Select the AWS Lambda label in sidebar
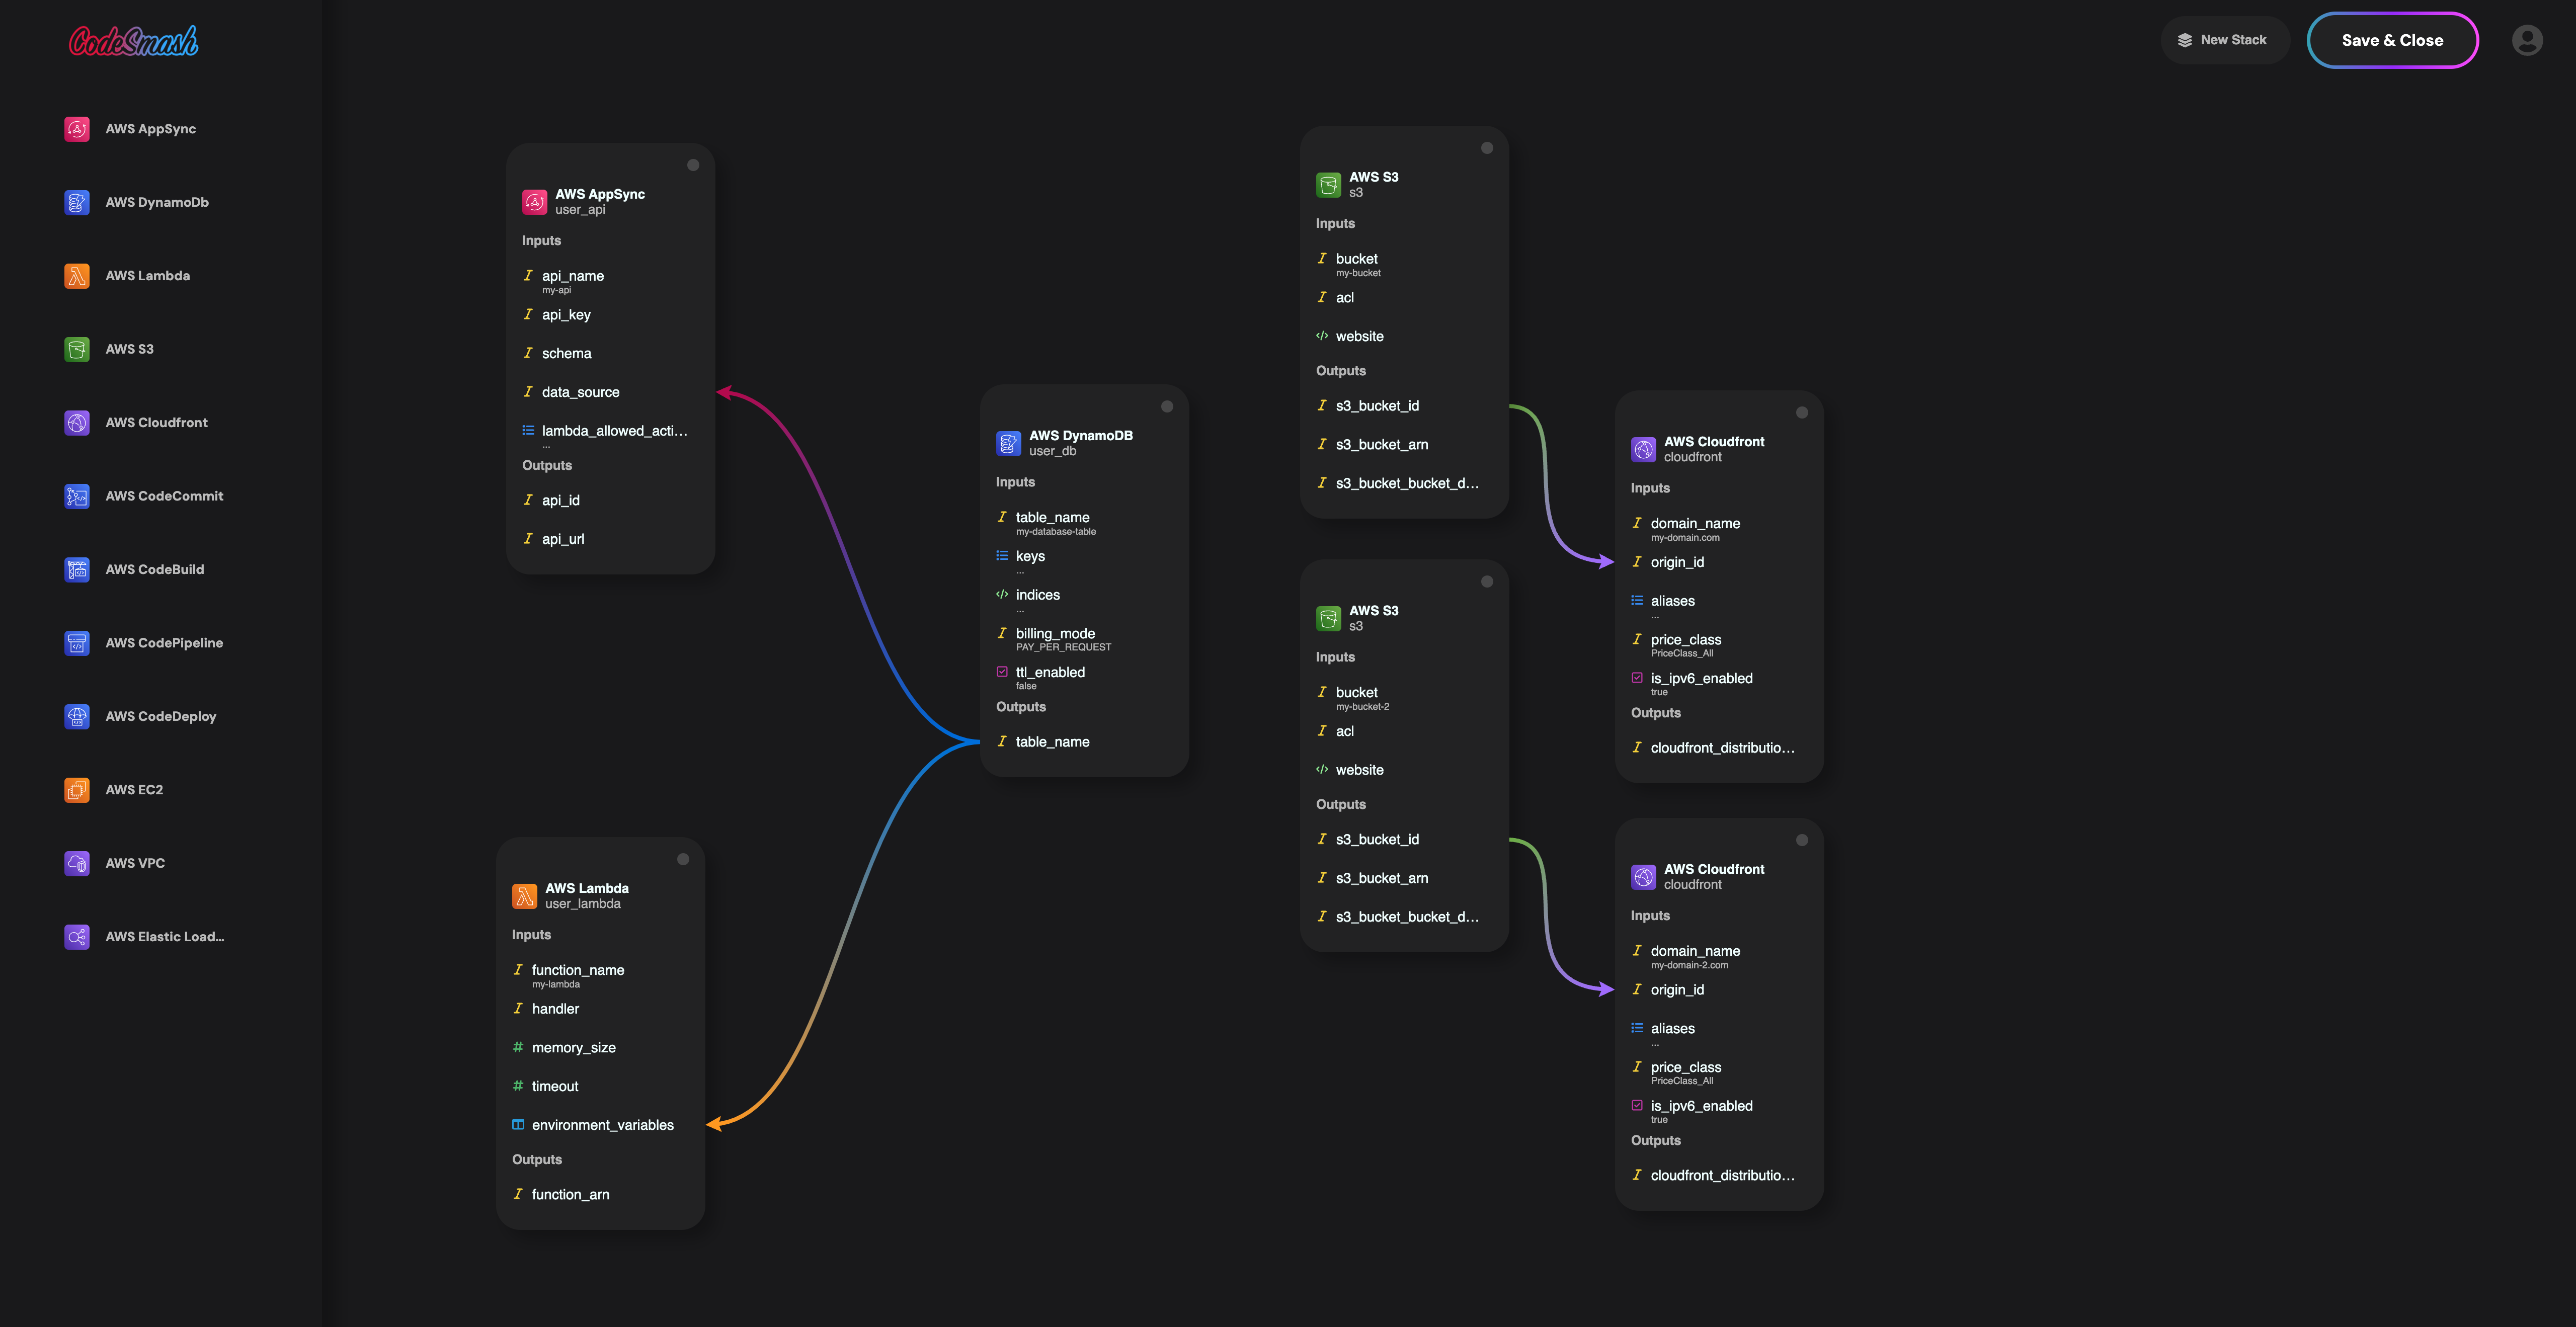This screenshot has width=2576, height=1327. (x=148, y=276)
